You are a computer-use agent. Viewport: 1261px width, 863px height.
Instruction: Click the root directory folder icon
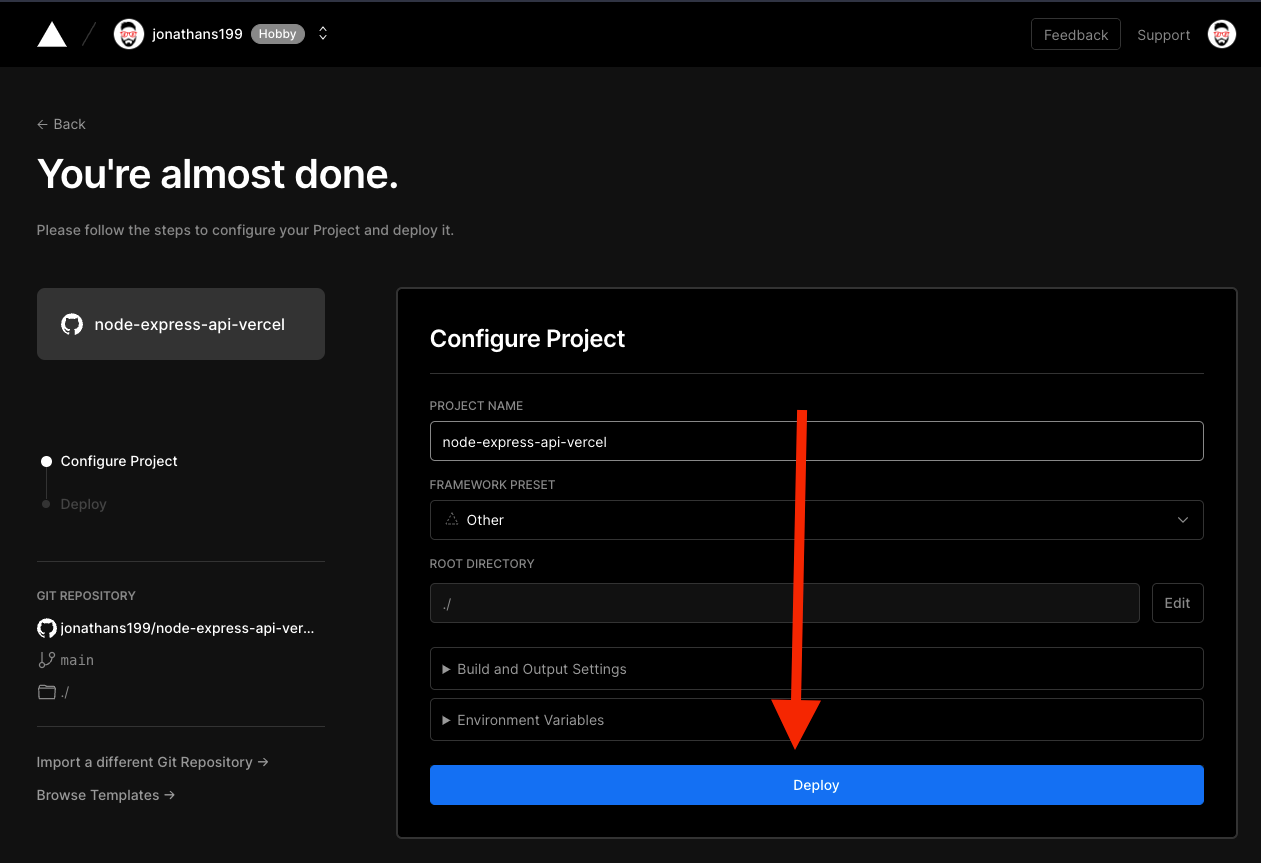pyautogui.click(x=46, y=692)
